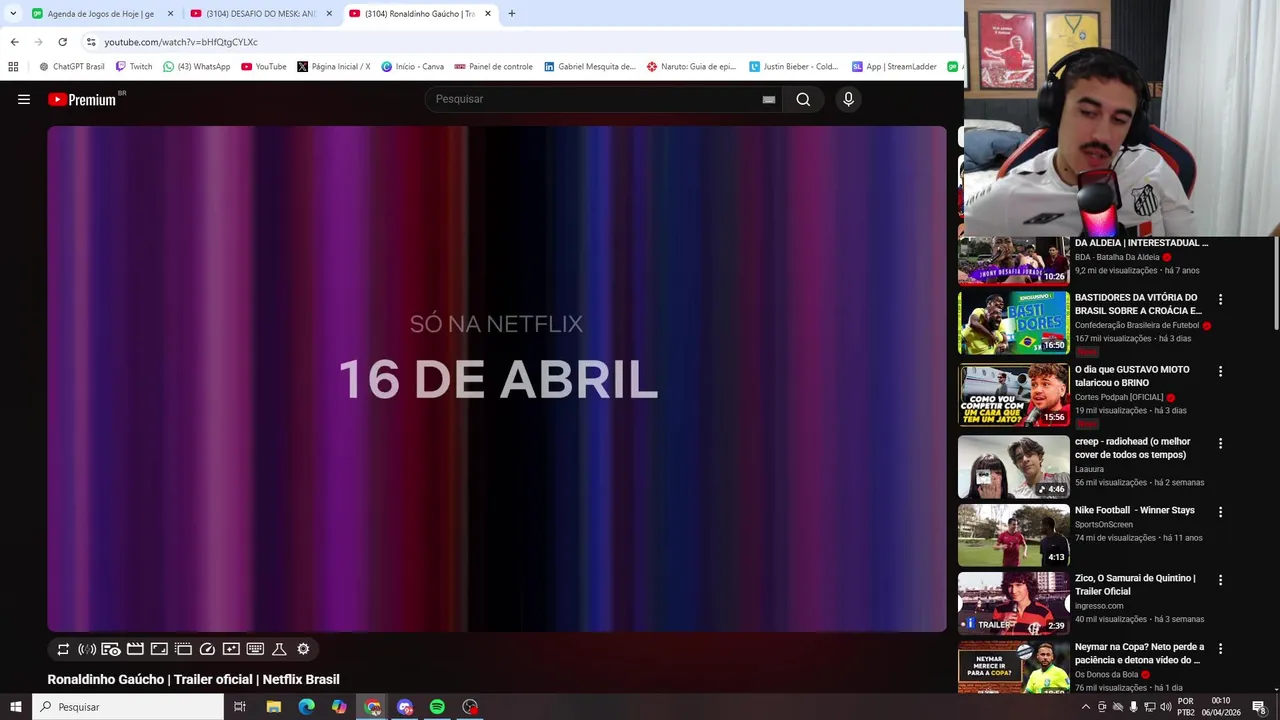The height and width of the screenshot is (720, 1280).
Task: Open the enhancer settings gear icon
Action: [x=303, y=649]
